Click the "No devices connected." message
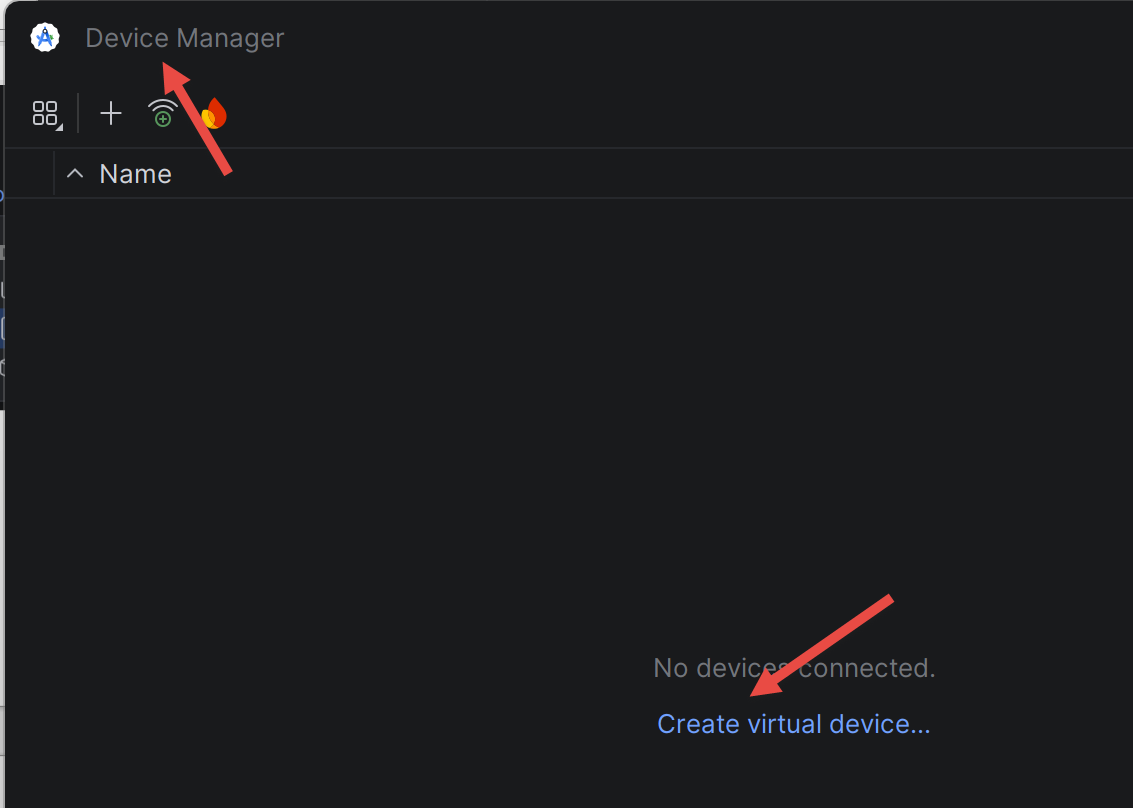Viewport: 1133px width, 808px height. click(794, 668)
